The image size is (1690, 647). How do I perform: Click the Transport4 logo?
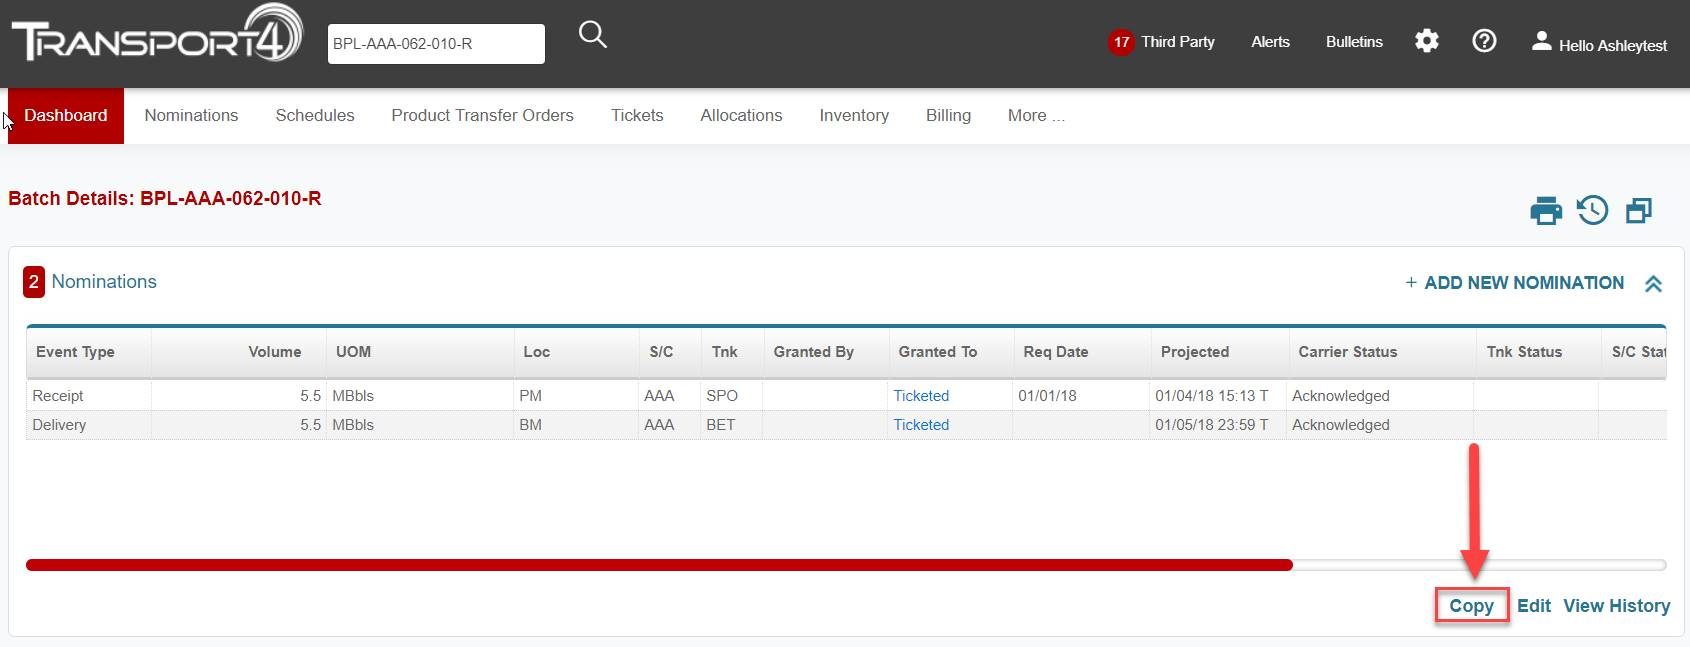tap(156, 36)
